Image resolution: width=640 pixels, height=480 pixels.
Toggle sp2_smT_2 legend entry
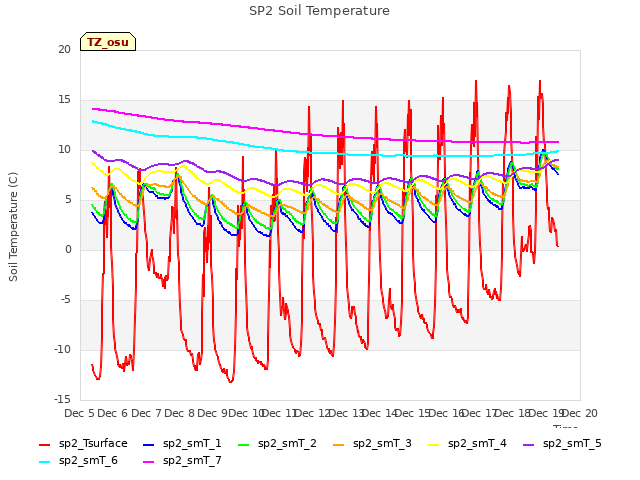278,443
